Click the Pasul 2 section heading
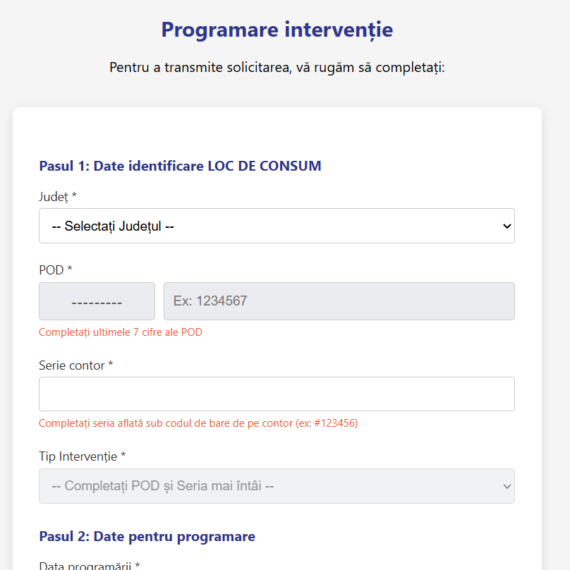This screenshot has width=570, height=570. (147, 537)
